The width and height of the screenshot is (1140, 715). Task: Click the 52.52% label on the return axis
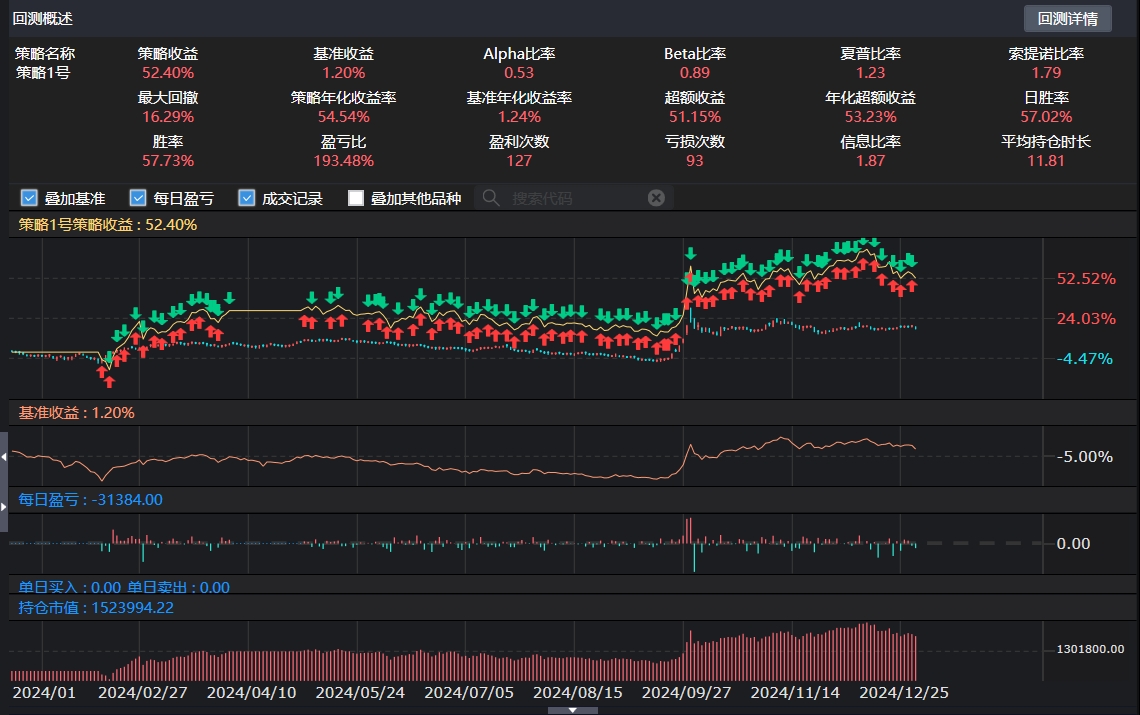[x=1086, y=279]
